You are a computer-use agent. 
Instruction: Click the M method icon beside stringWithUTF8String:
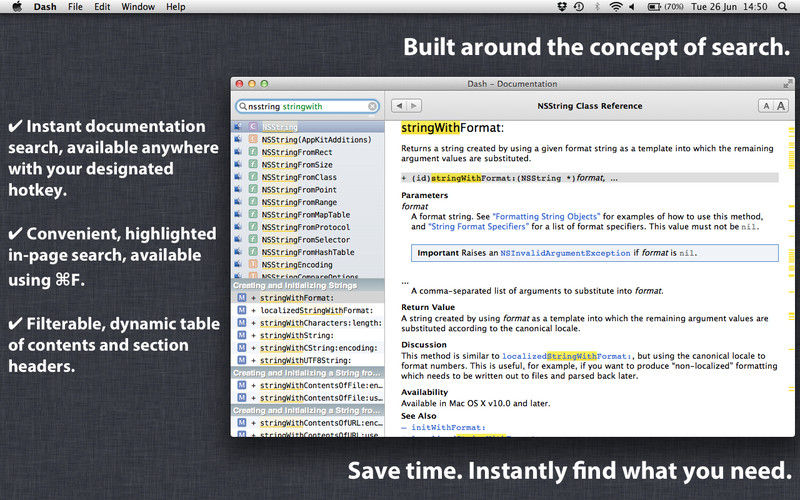tap(242, 360)
